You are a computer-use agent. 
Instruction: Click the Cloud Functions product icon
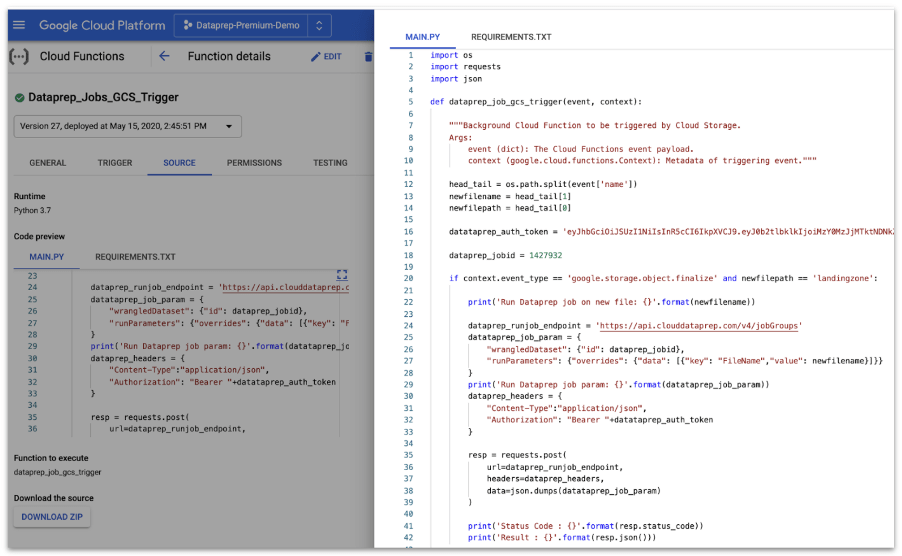pos(19,56)
